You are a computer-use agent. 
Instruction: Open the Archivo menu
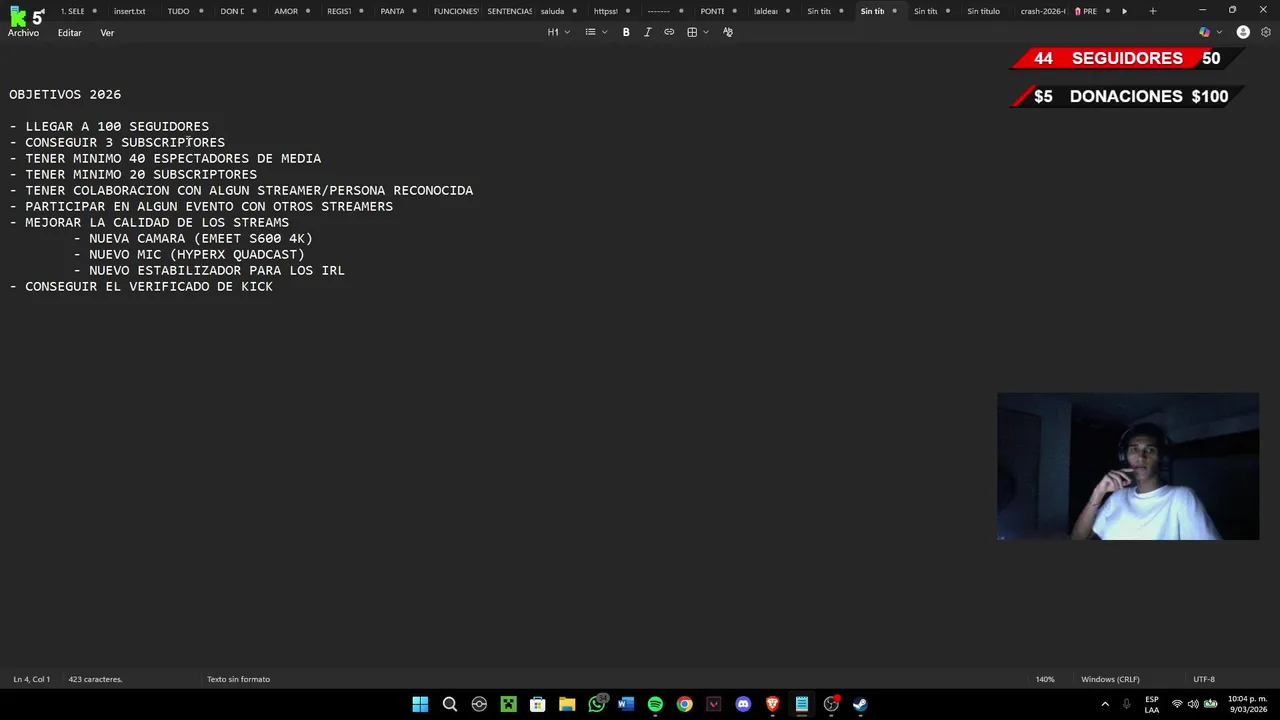tap(23, 33)
